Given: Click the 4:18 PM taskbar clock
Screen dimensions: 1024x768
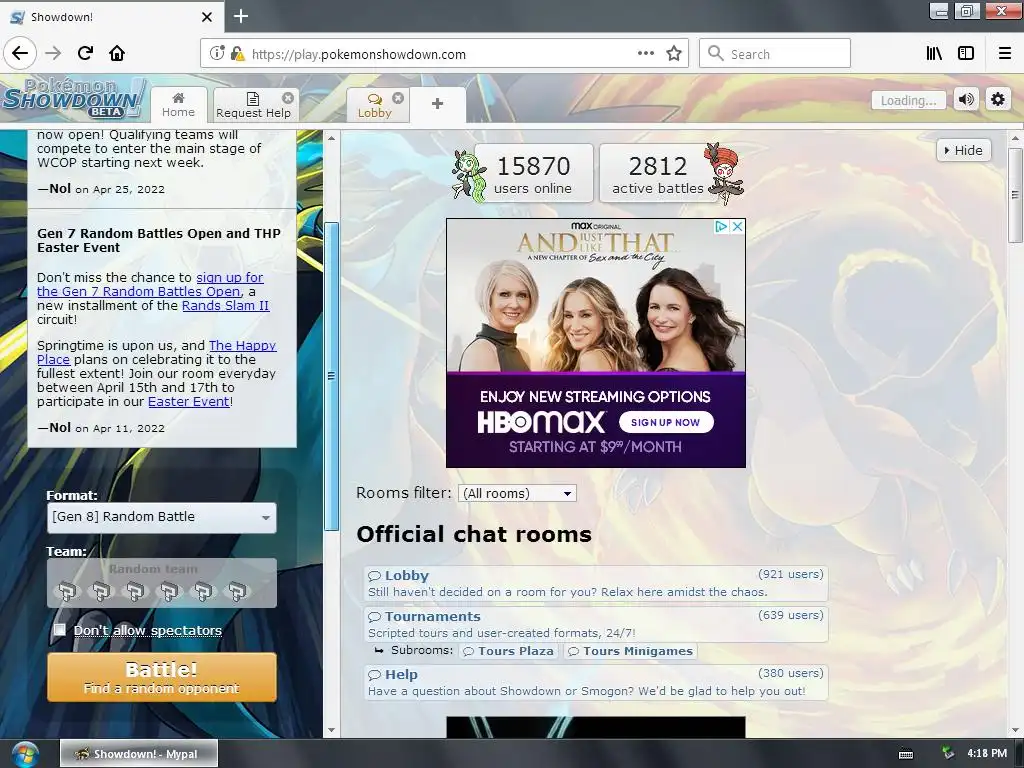Looking at the screenshot, I should (986, 753).
